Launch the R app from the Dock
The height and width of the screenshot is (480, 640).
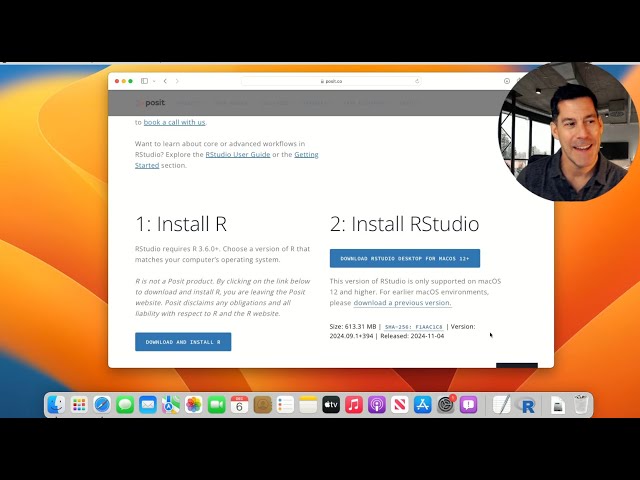pos(526,405)
